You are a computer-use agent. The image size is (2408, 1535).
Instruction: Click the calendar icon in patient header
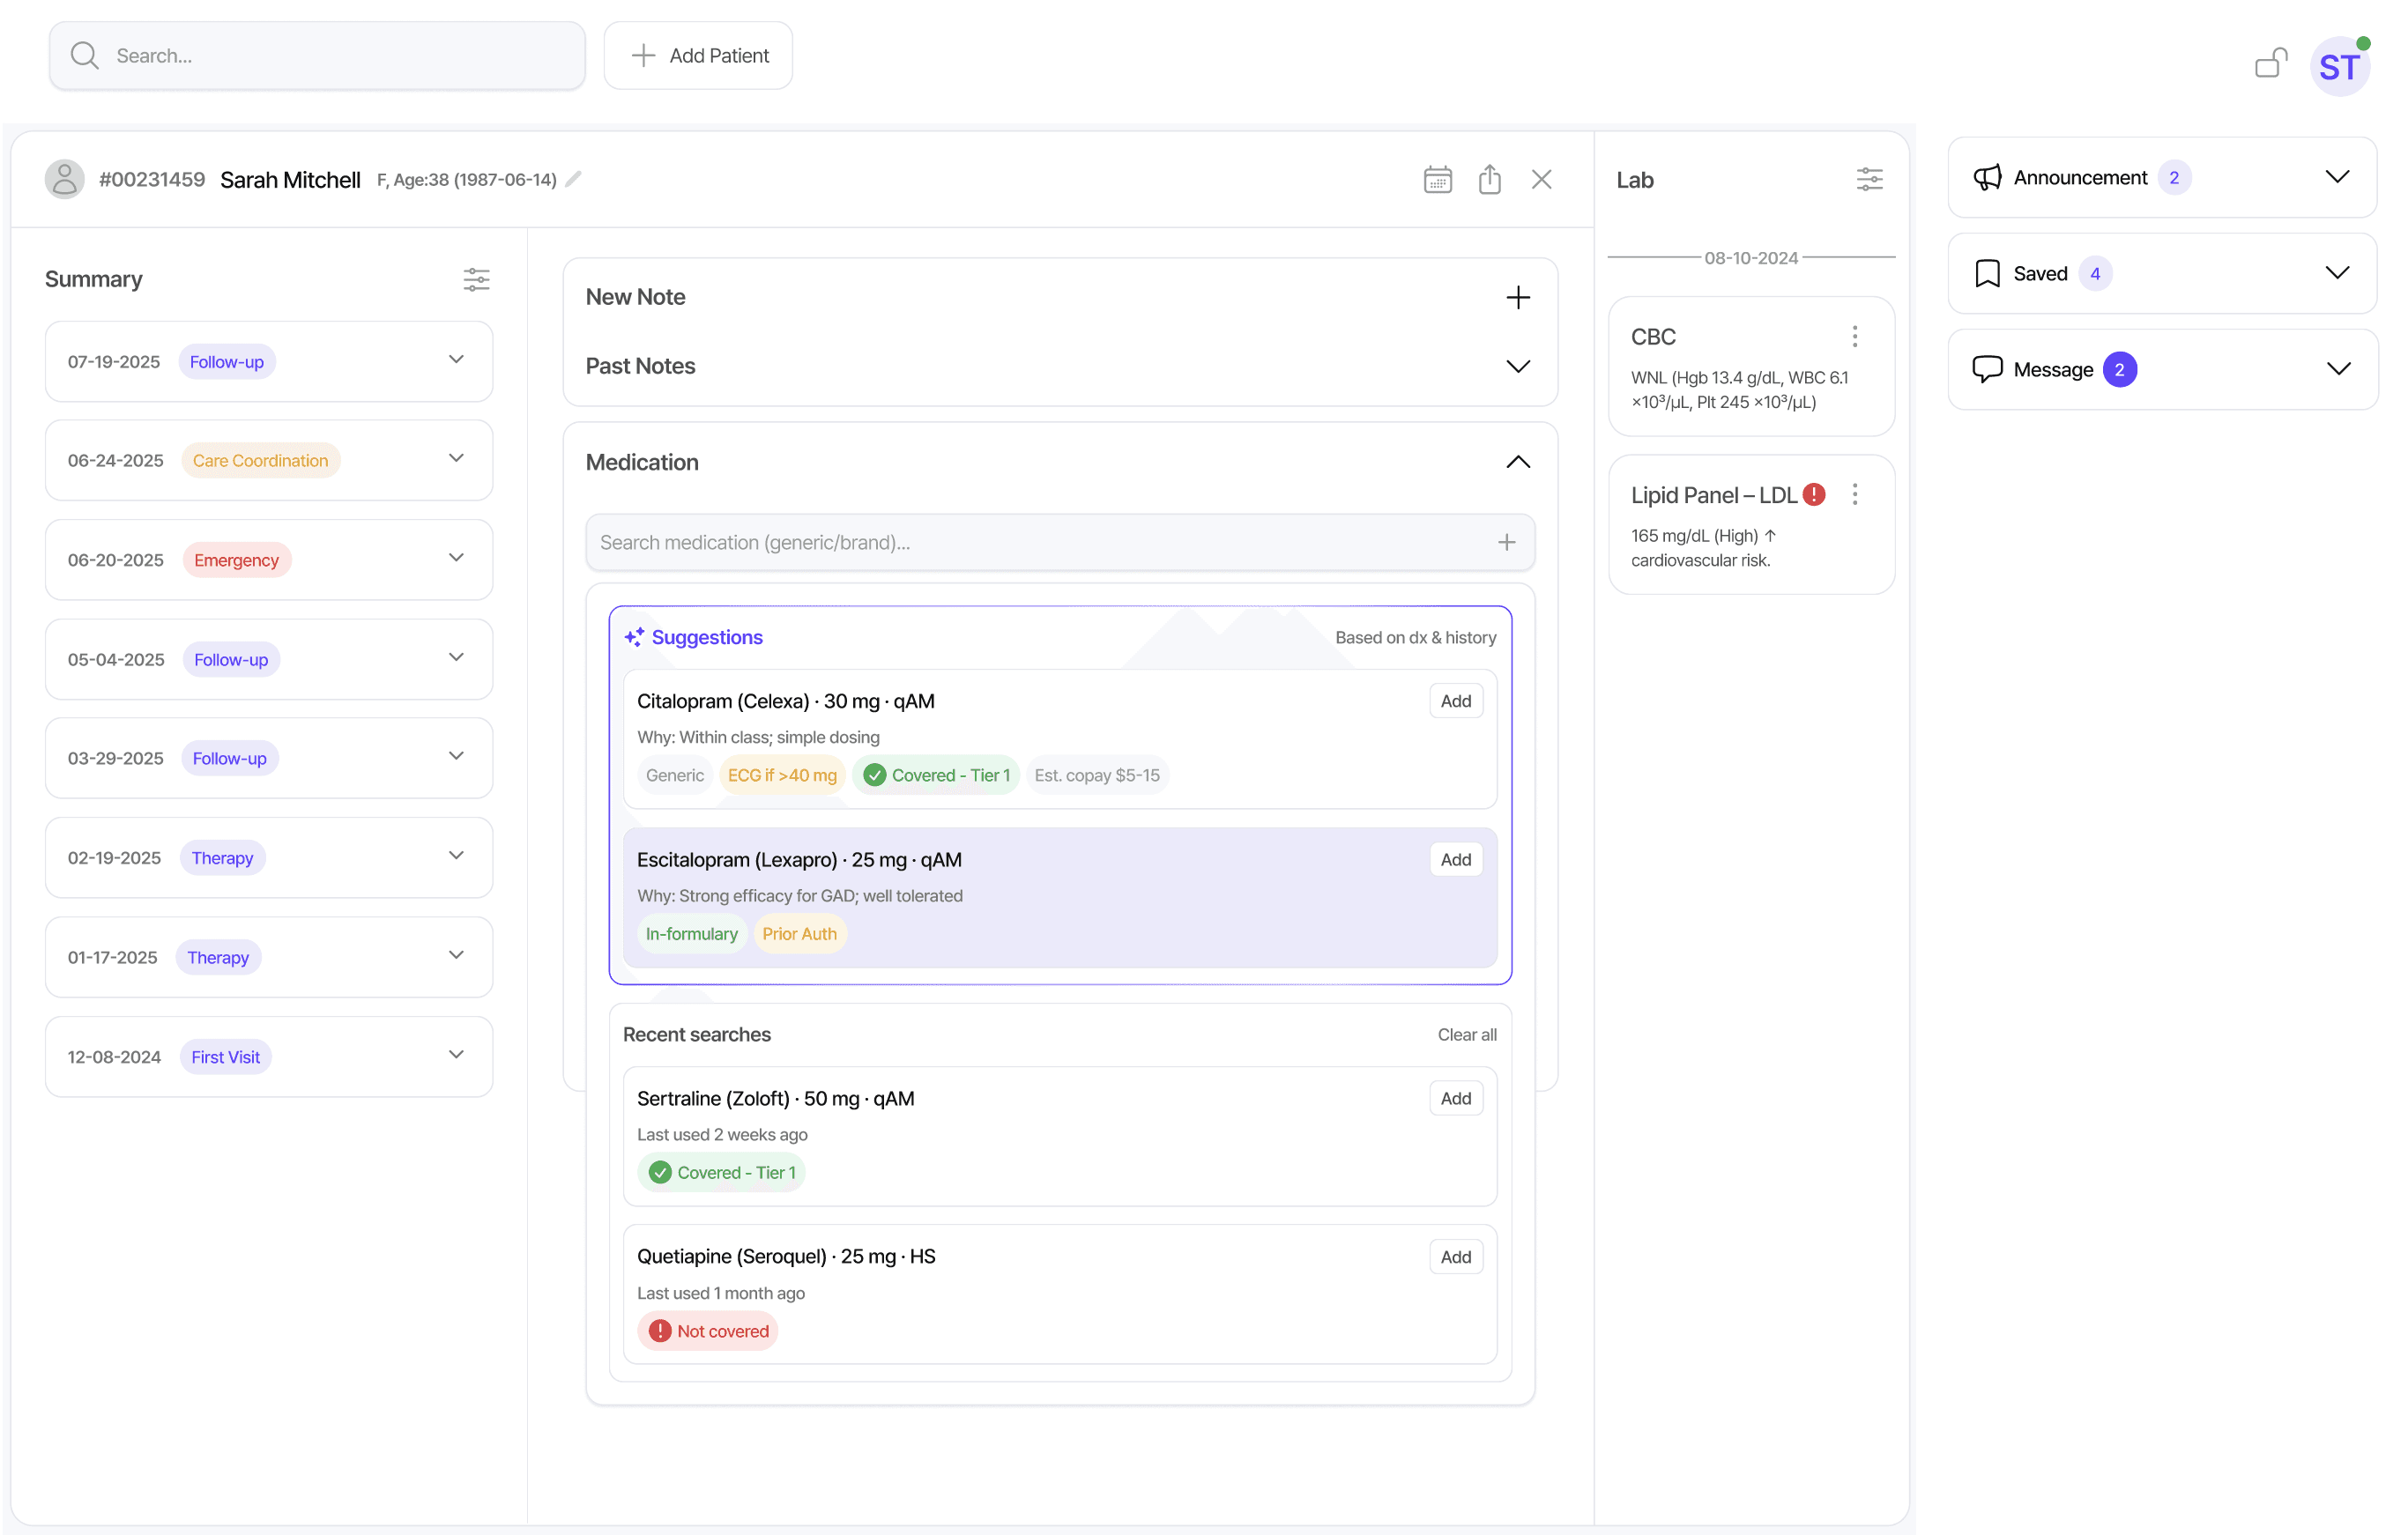click(x=1437, y=180)
